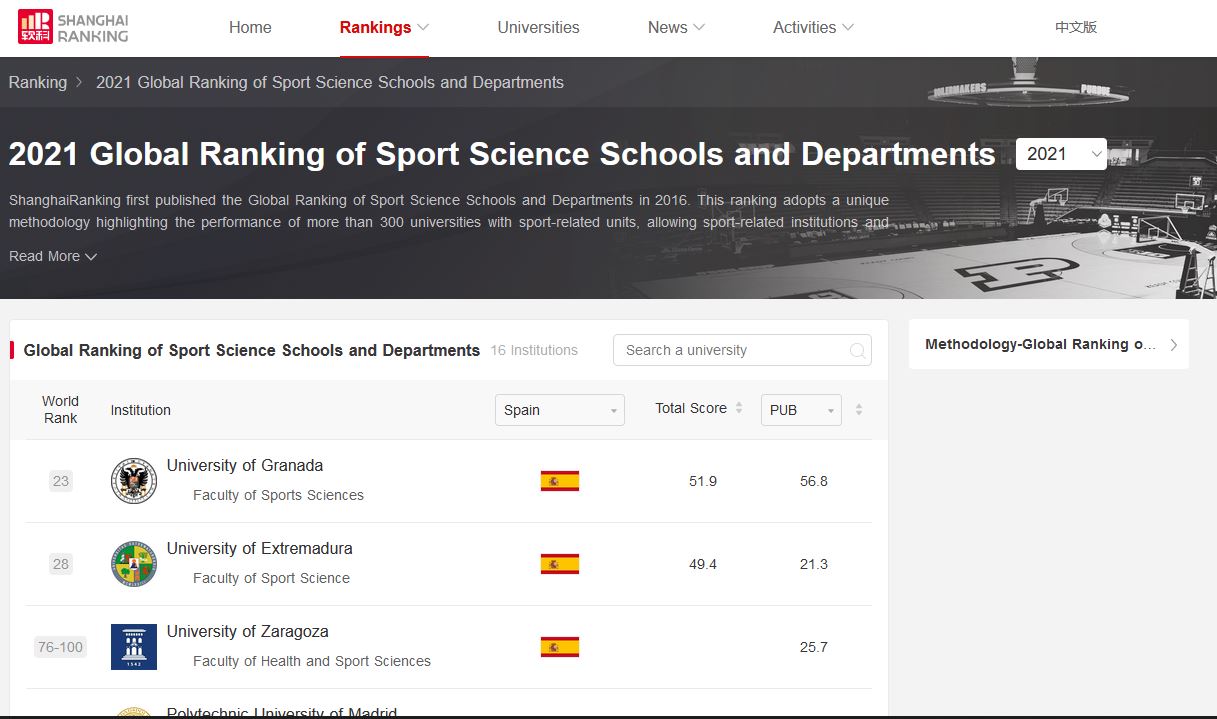The height and width of the screenshot is (719, 1217).
Task: Expand the Activities menu
Action: [x=813, y=28]
